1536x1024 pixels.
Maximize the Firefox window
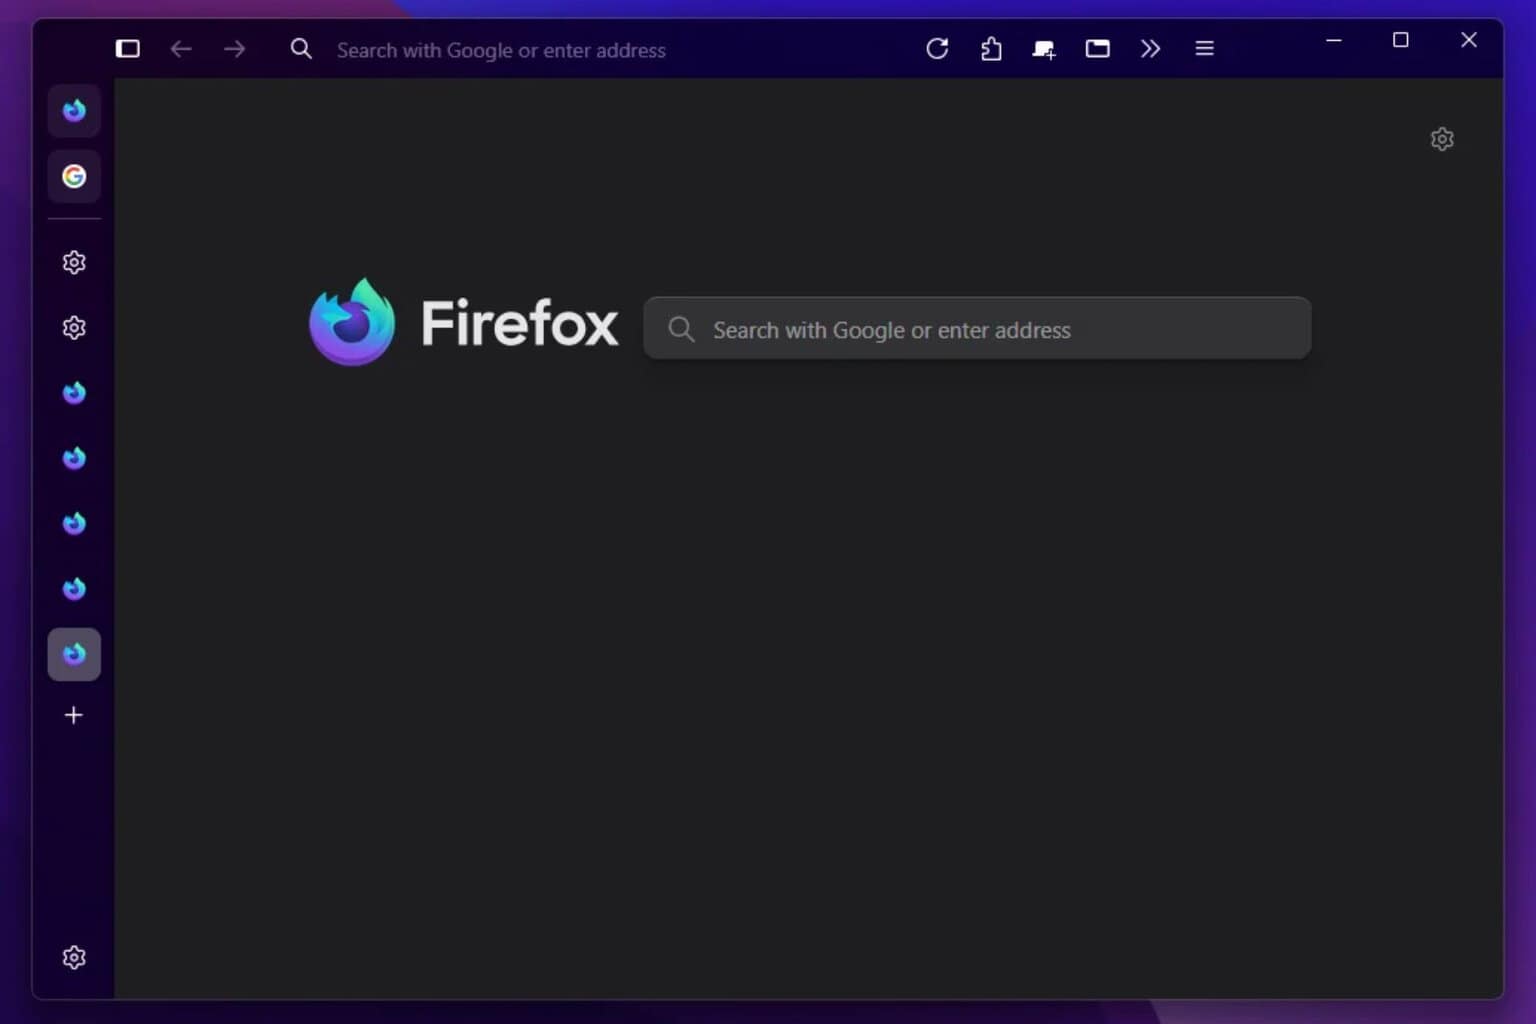[x=1401, y=40]
